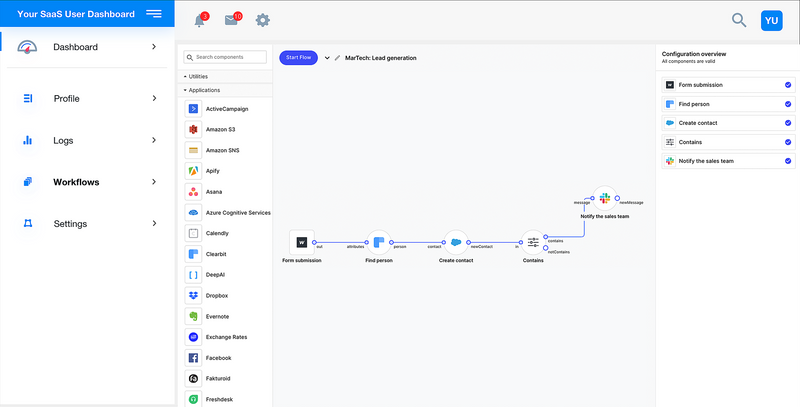Click the pencil edit icon beside flow name

click(x=337, y=58)
